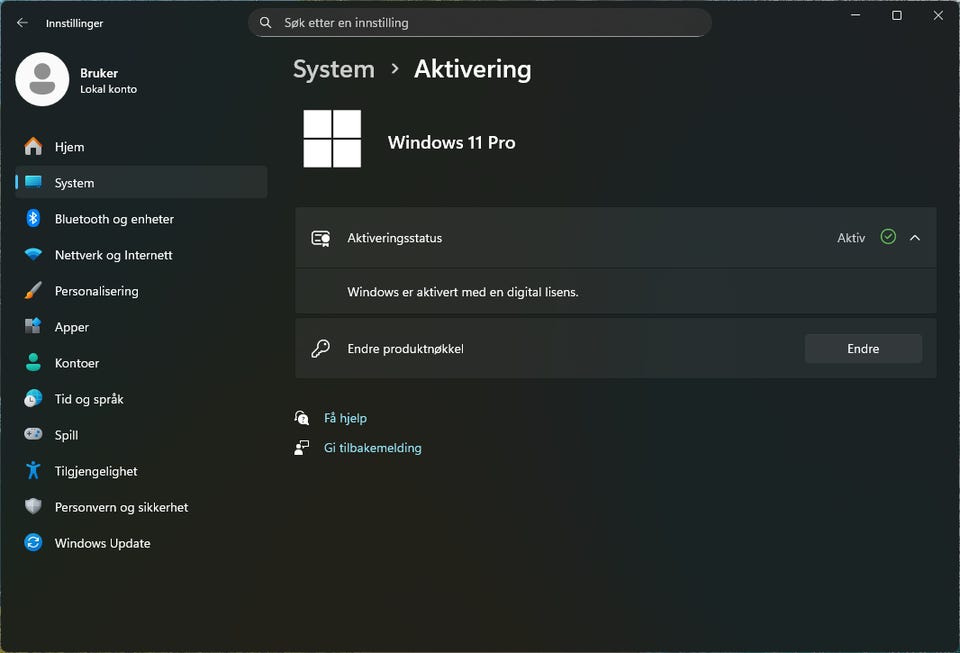Screen dimensions: 960x653
Task: Click the Hjem house icon in sidebar
Action: tap(34, 147)
